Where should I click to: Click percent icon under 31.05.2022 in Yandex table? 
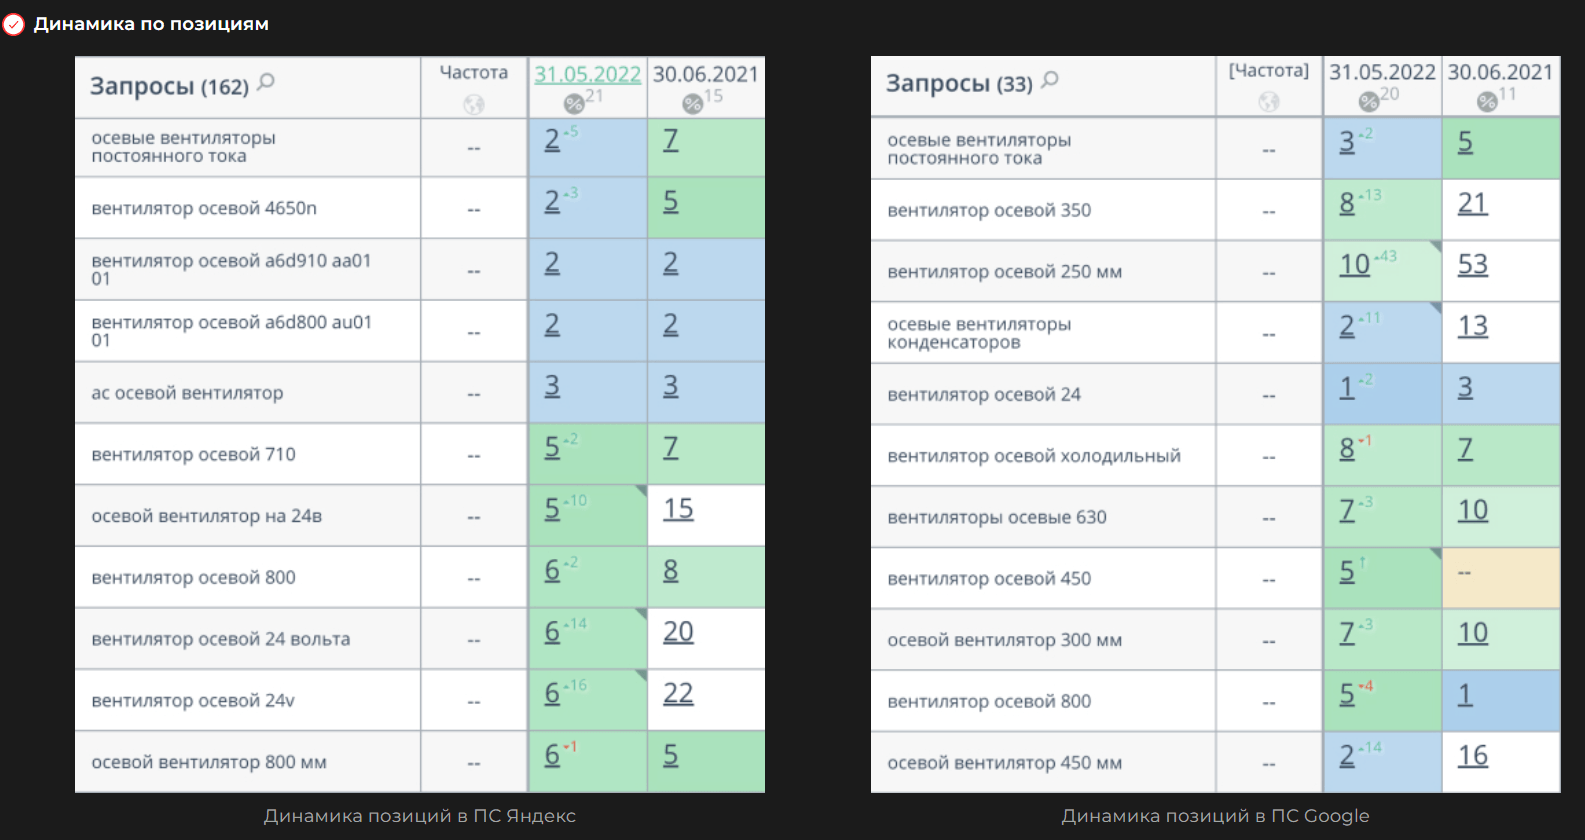coord(574,103)
